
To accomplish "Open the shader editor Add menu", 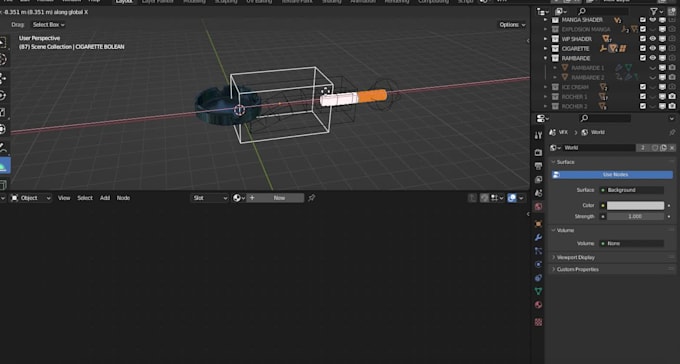I will 105,198.
